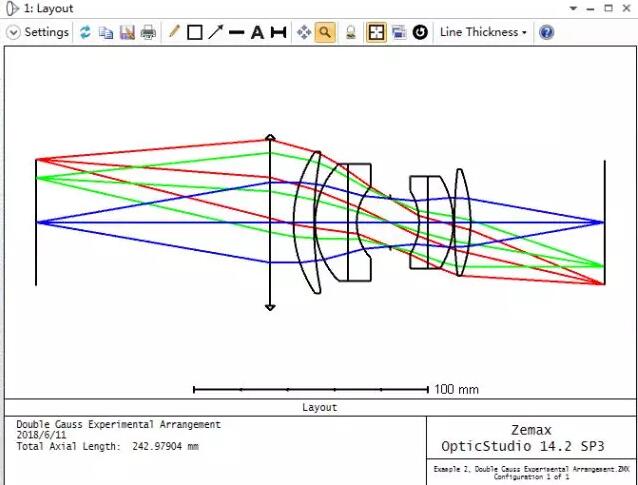Open help with the question mark button
Image resolution: width=638 pixels, height=485 pixels.
point(546,32)
